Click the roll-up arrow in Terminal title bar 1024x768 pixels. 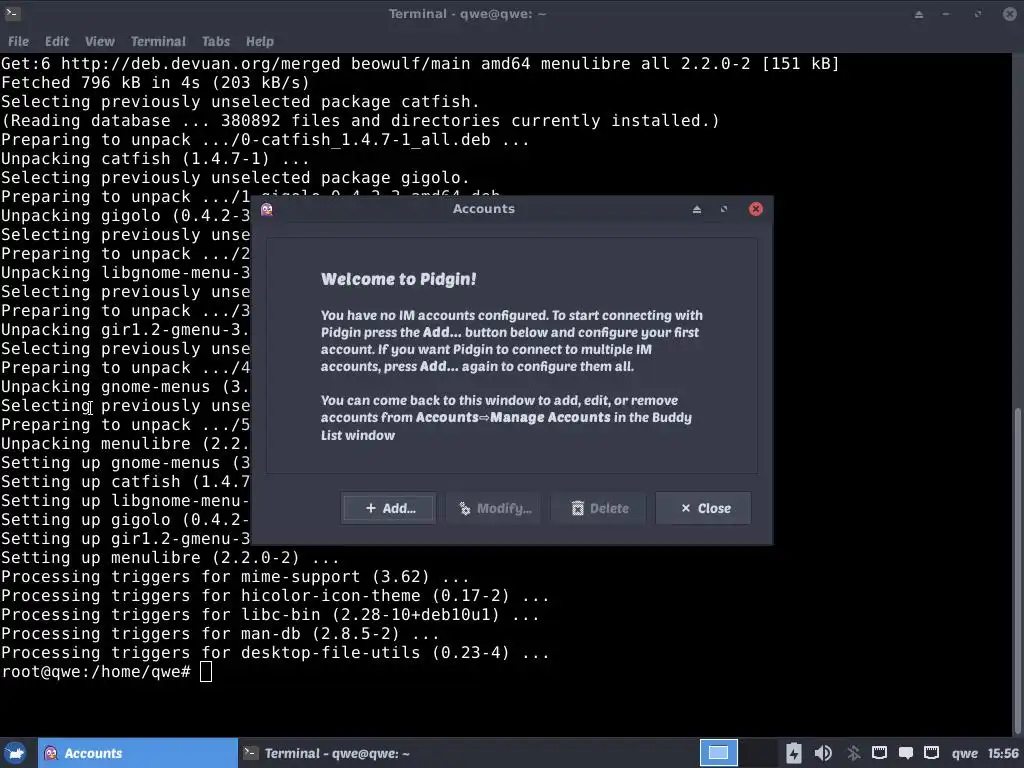[919, 14]
